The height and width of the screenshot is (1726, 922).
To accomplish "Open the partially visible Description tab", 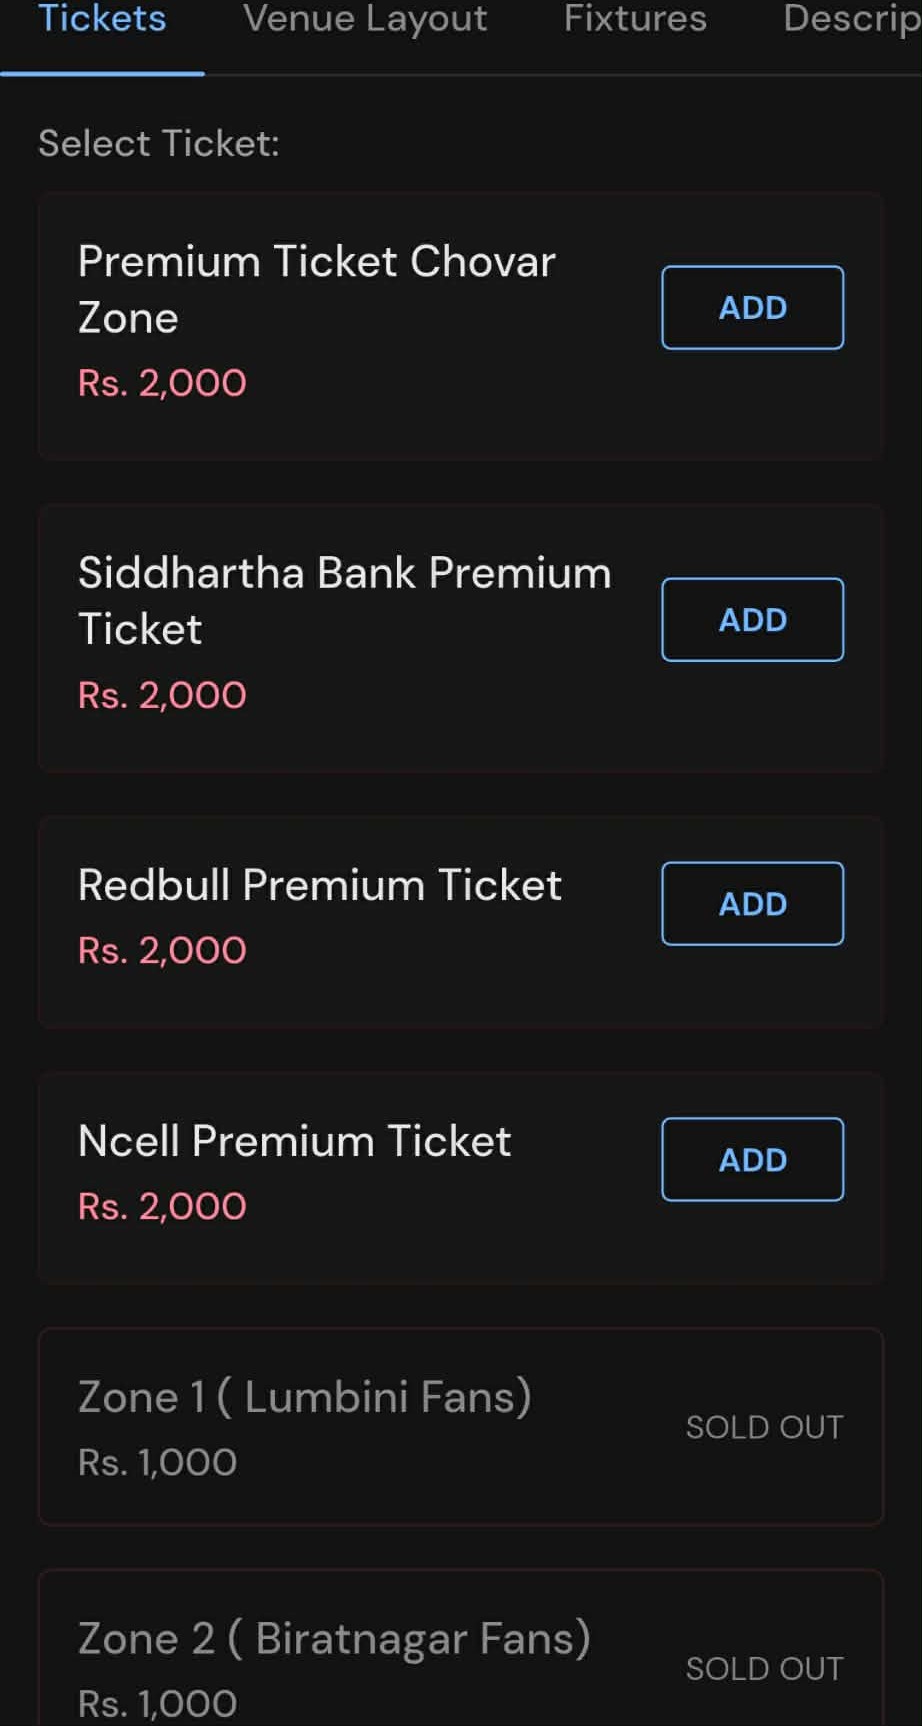I will tap(850, 20).
